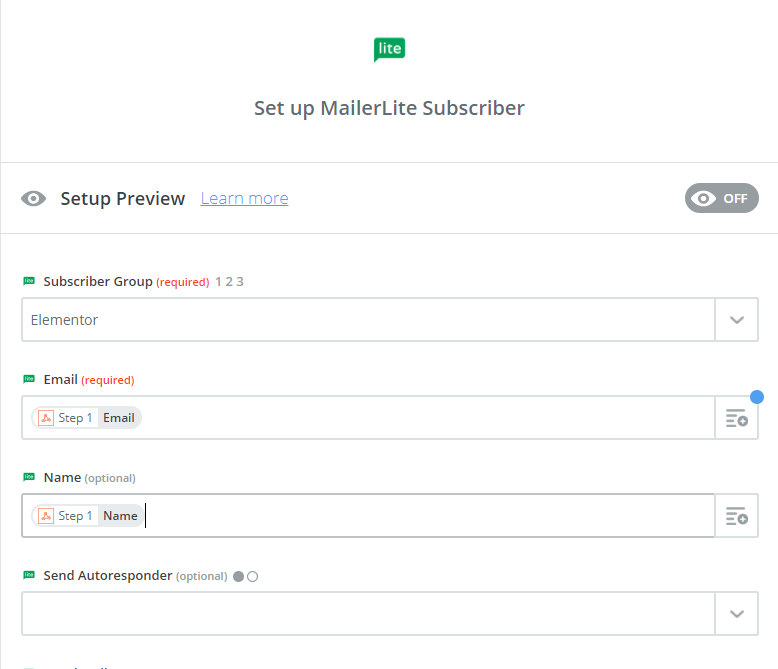Click the blue notification dot near Email
Screen dimensions: 778x669
757,397
